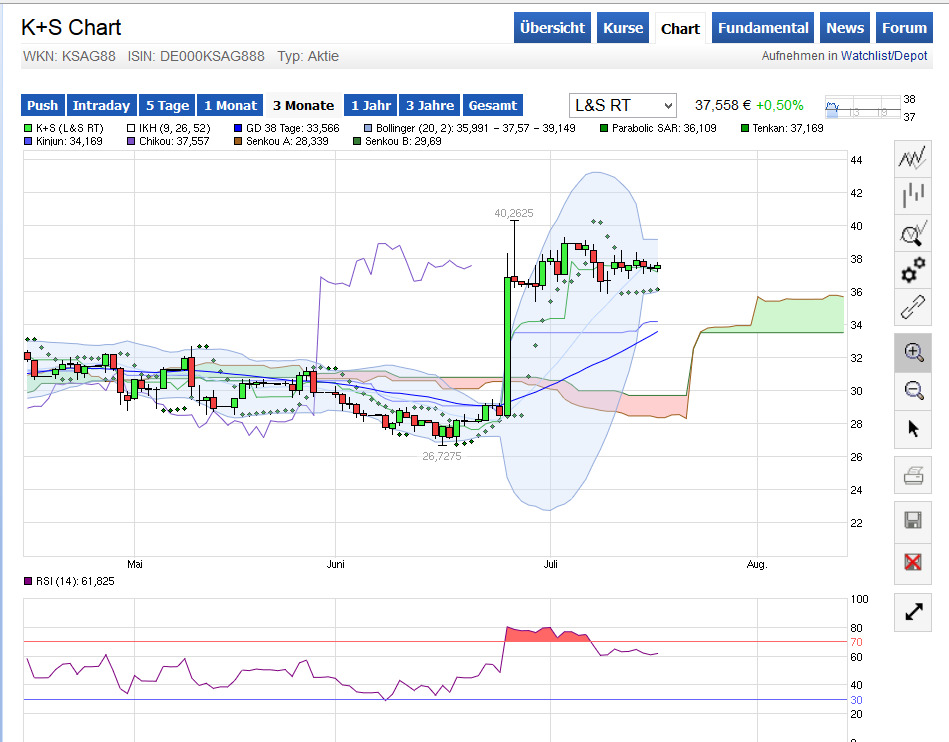949x742 pixels.
Task: Enable Push live updates button
Action: click(x=42, y=105)
